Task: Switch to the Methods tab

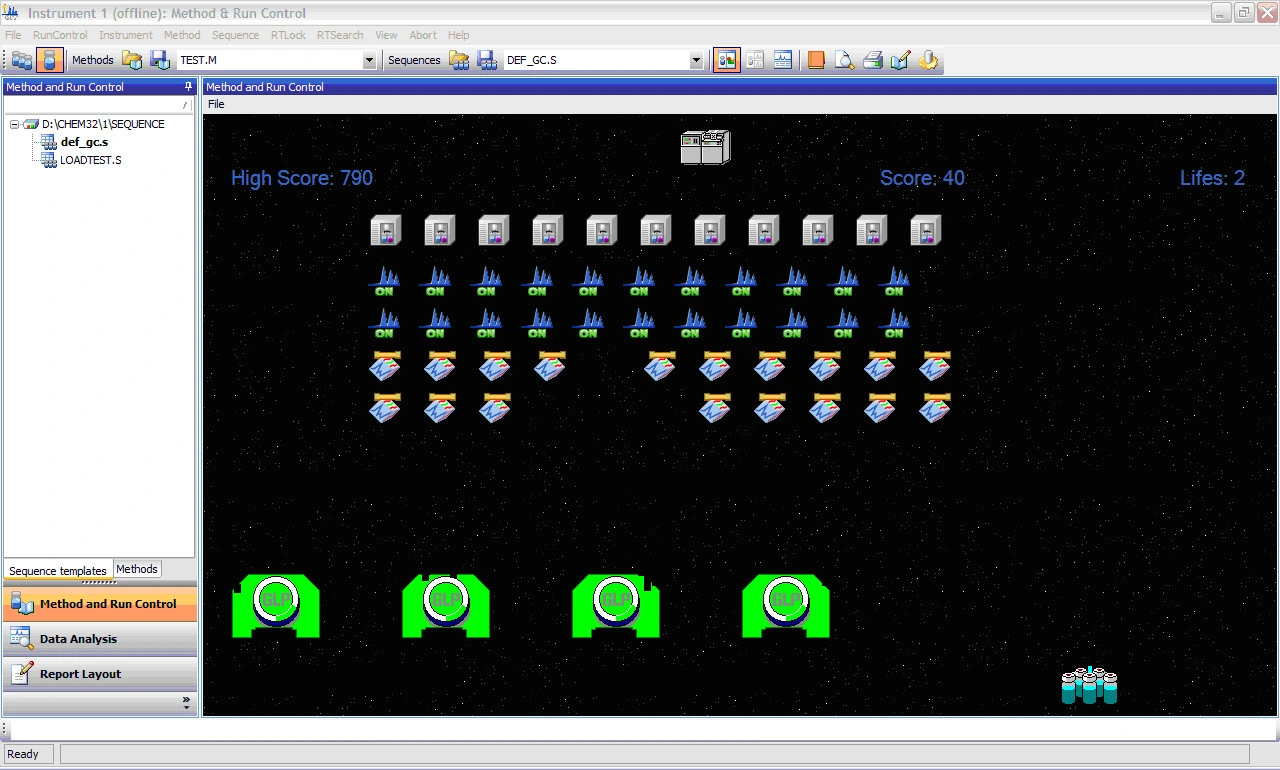Action: pos(137,569)
